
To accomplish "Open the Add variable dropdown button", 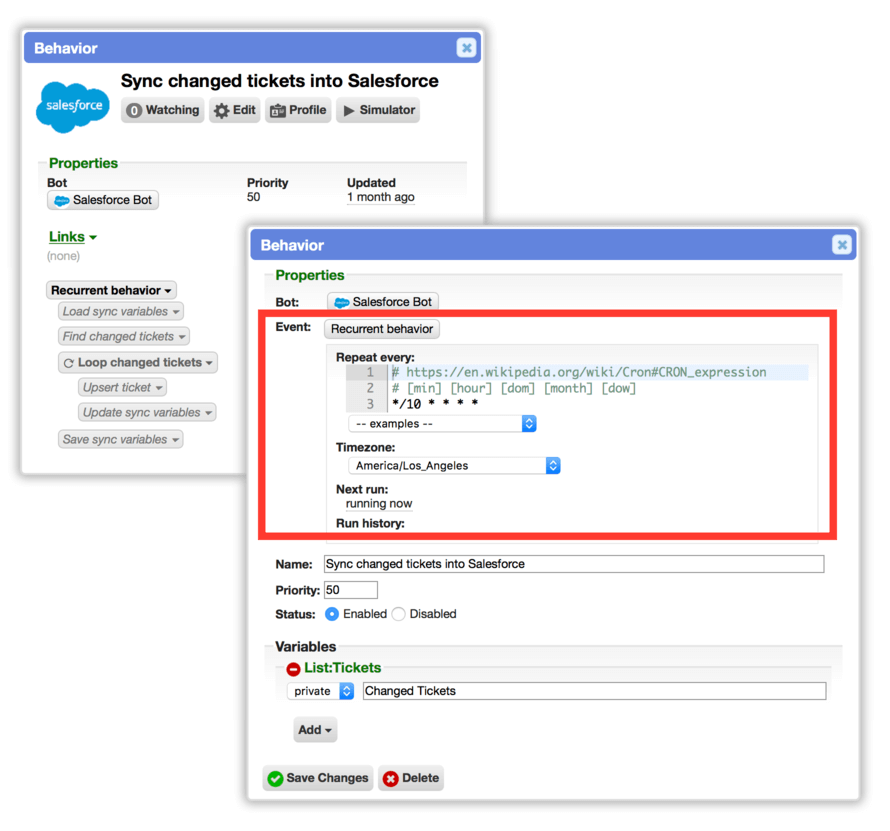I will 315,729.
